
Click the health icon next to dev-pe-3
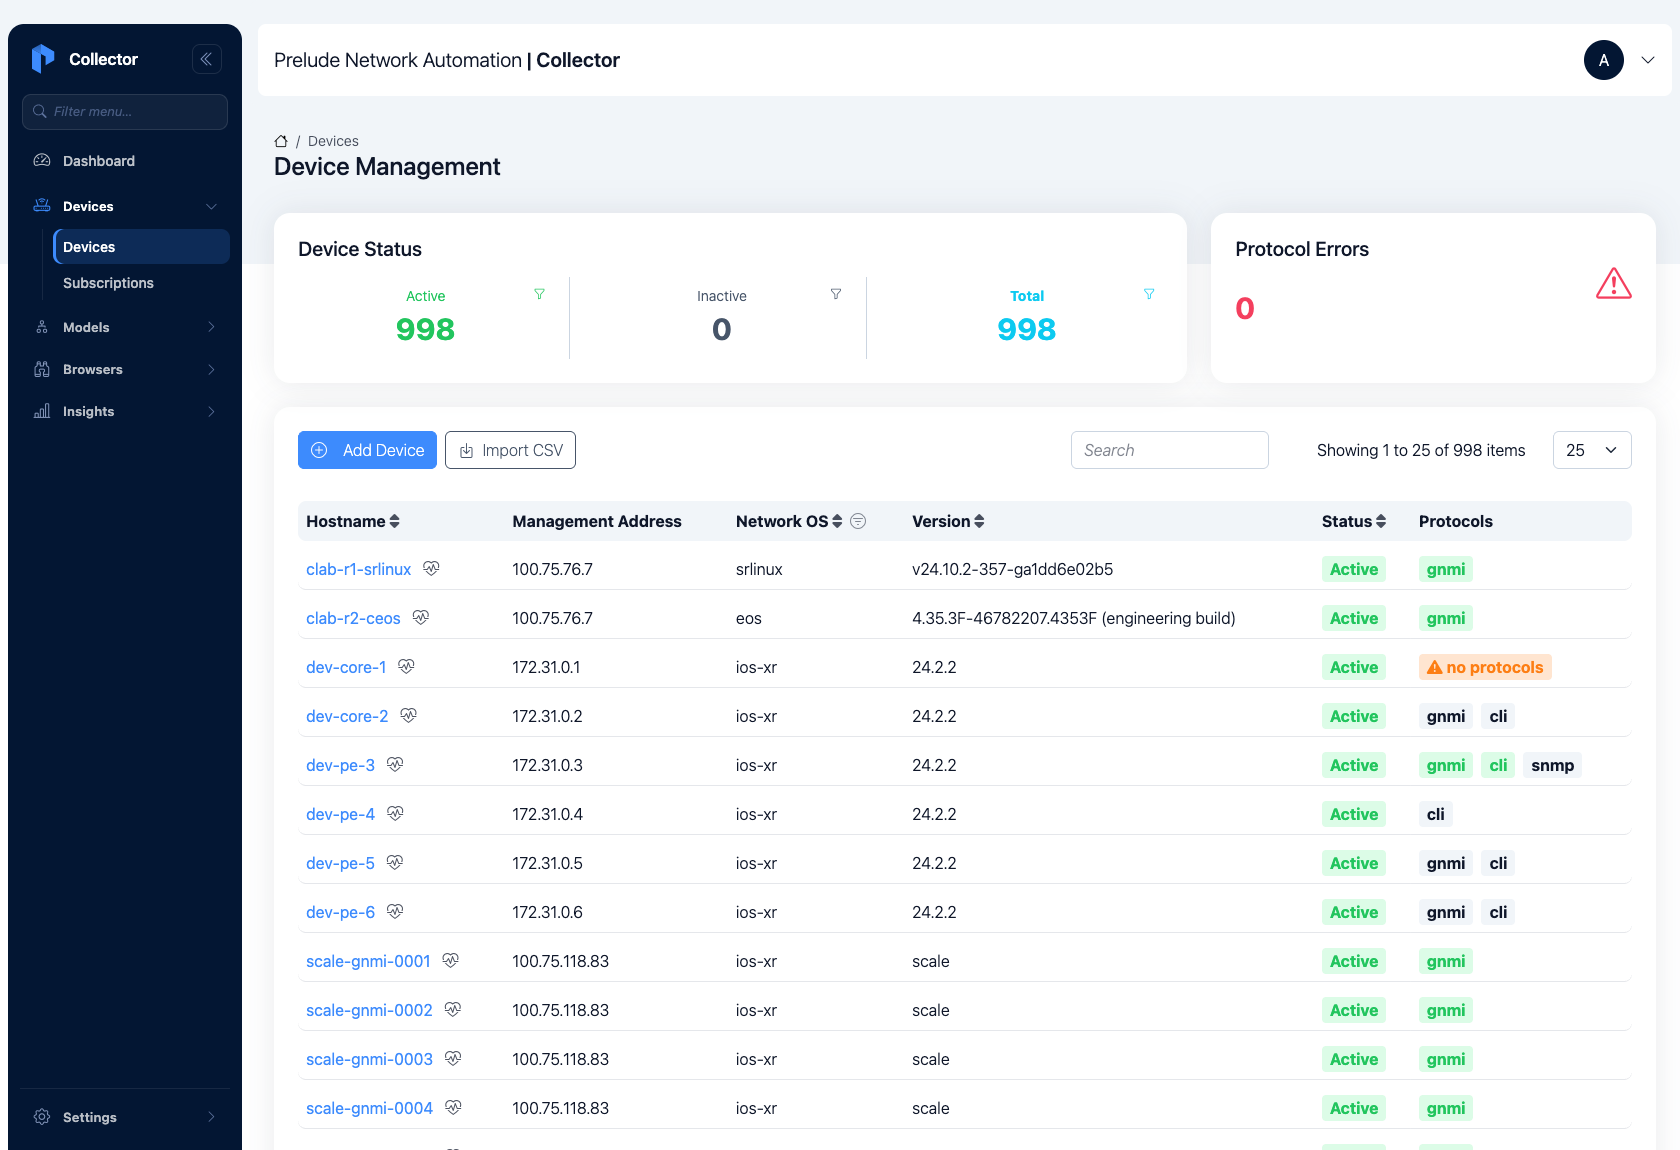395,764
